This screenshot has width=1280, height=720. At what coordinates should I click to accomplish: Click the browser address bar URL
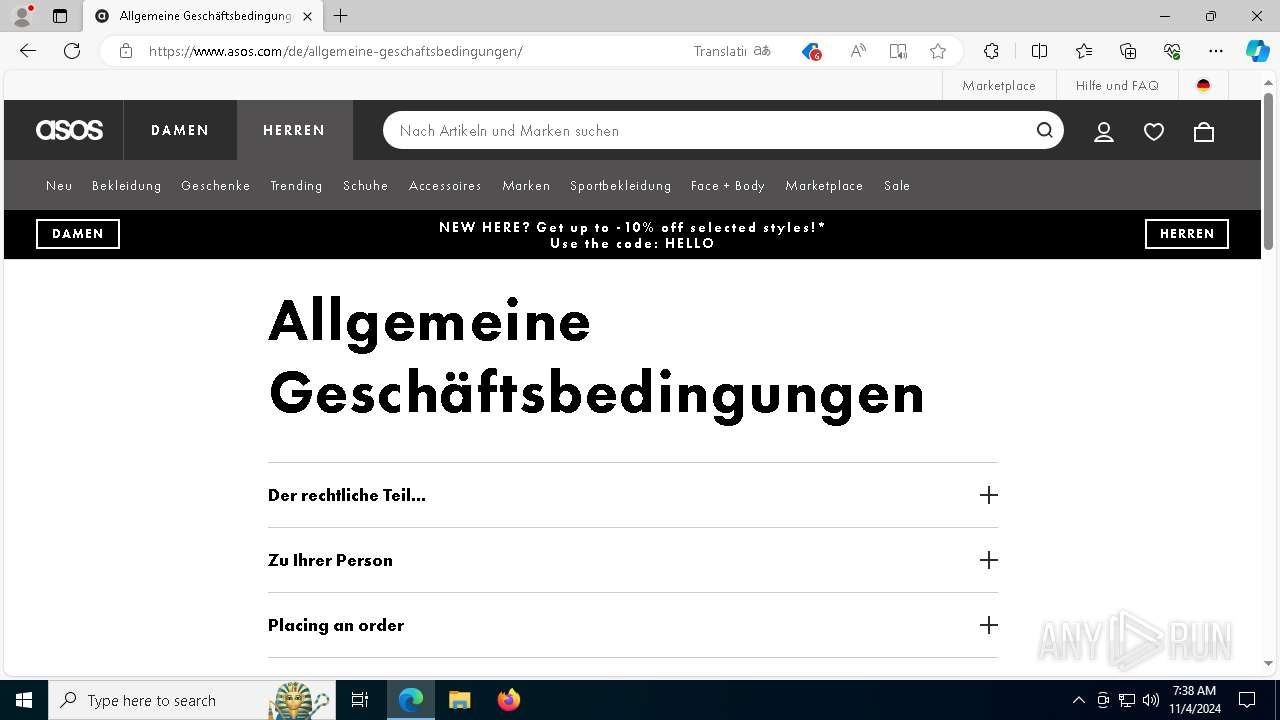335,51
